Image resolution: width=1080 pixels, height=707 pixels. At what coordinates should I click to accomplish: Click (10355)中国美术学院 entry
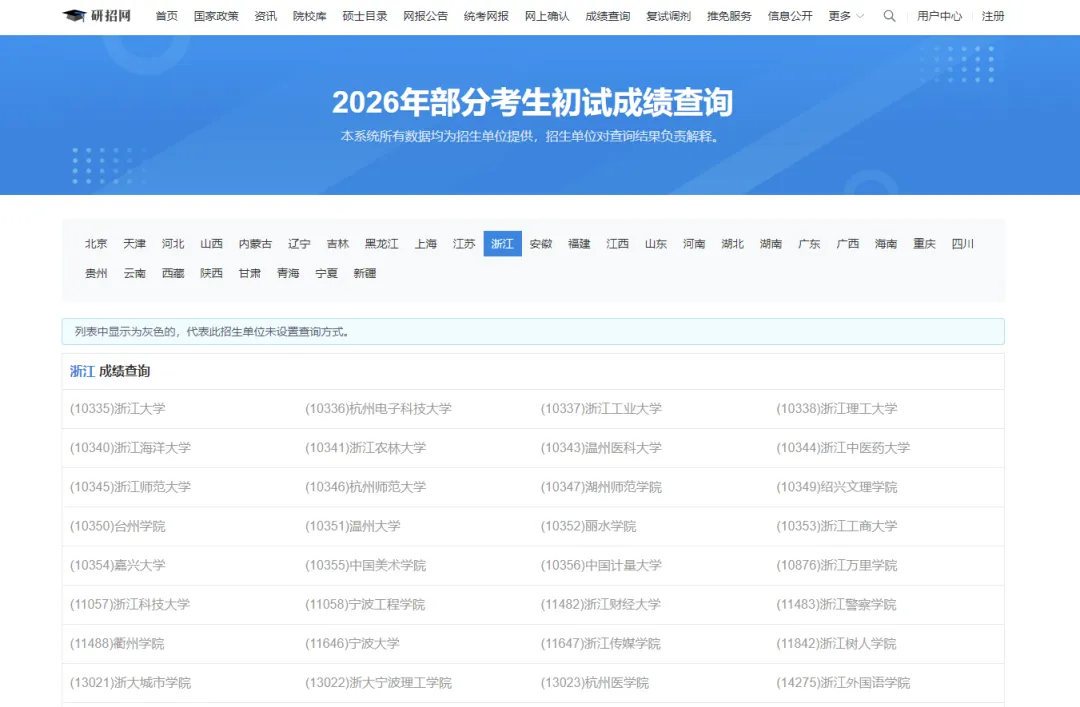[x=366, y=566]
